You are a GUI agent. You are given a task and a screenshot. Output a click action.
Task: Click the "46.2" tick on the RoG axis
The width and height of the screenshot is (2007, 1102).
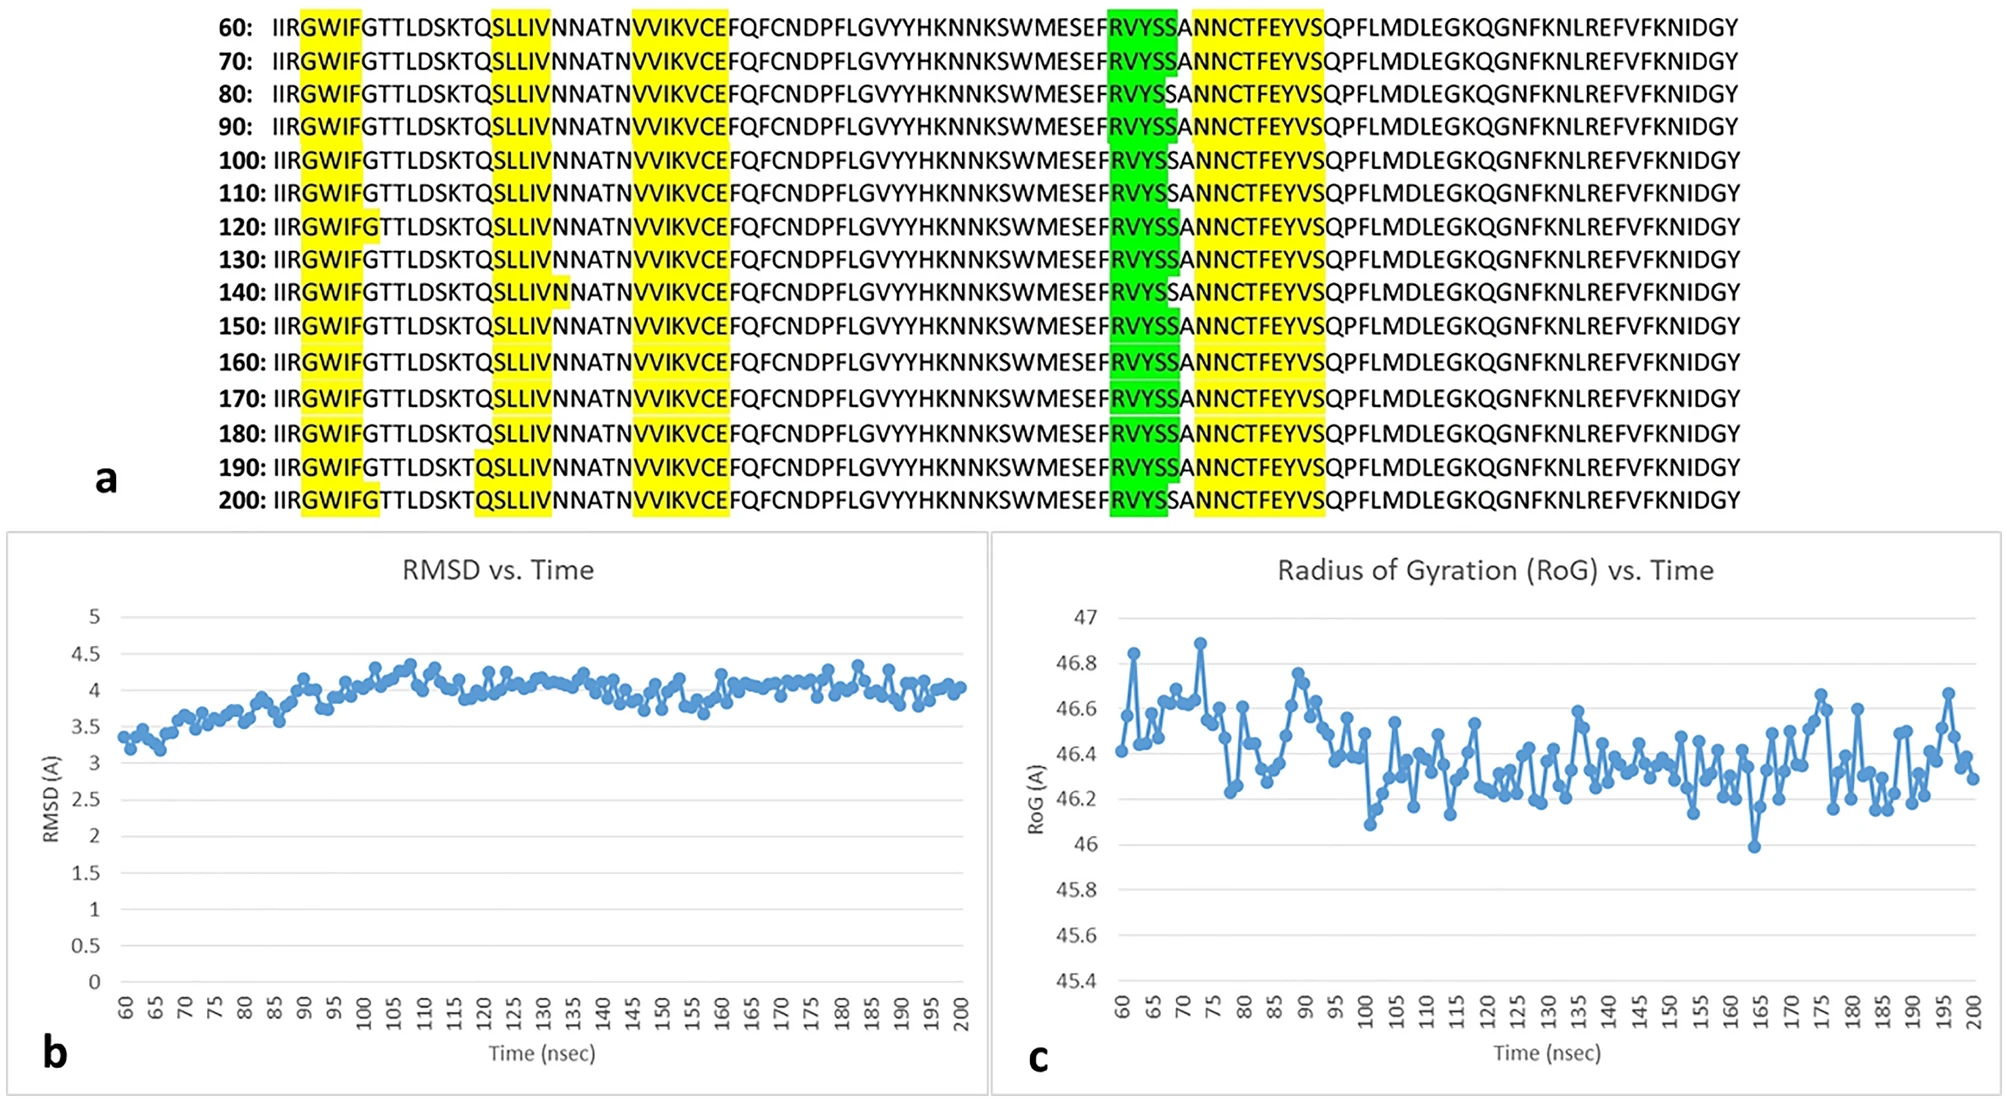click(1076, 799)
